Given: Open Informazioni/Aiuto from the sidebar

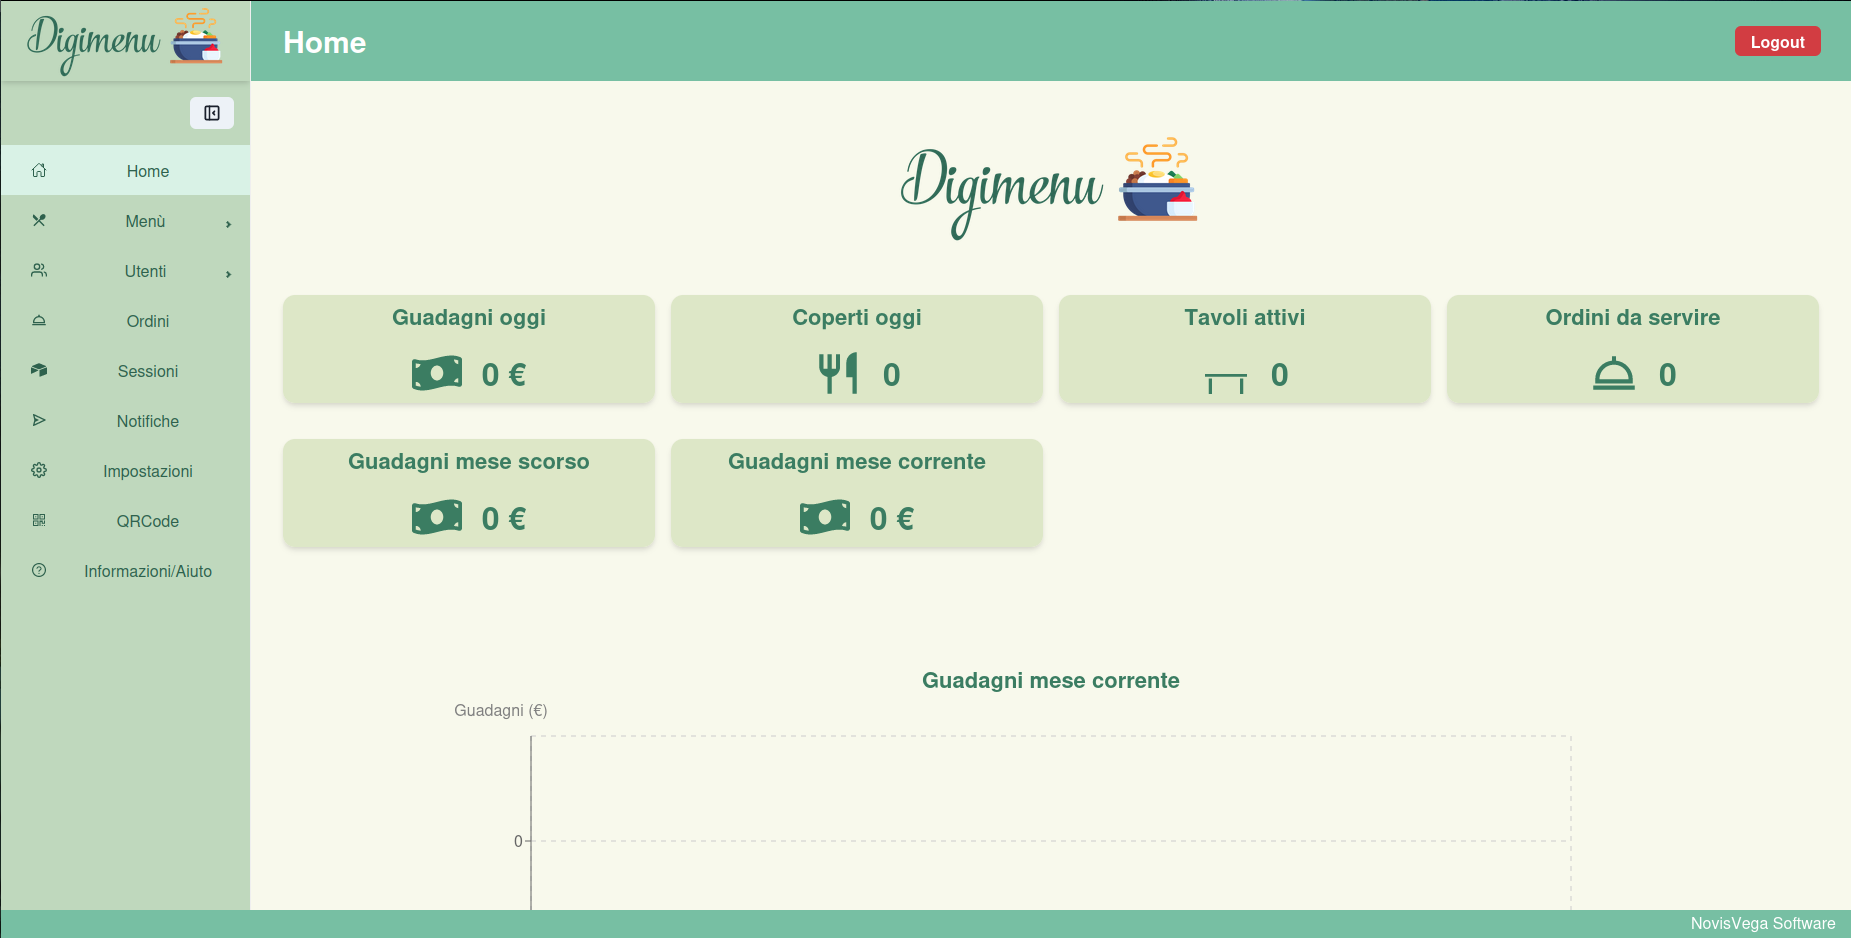Looking at the screenshot, I should (147, 571).
